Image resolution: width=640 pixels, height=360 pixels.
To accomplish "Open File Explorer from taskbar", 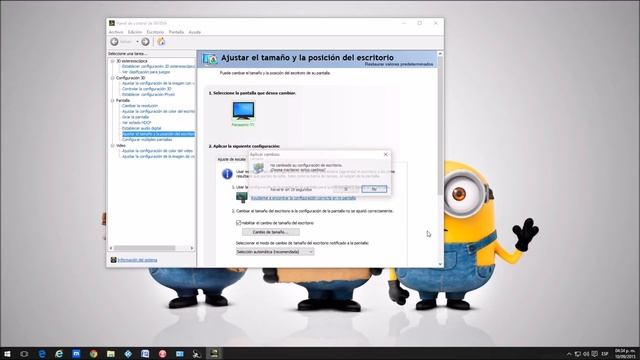I will (111, 353).
